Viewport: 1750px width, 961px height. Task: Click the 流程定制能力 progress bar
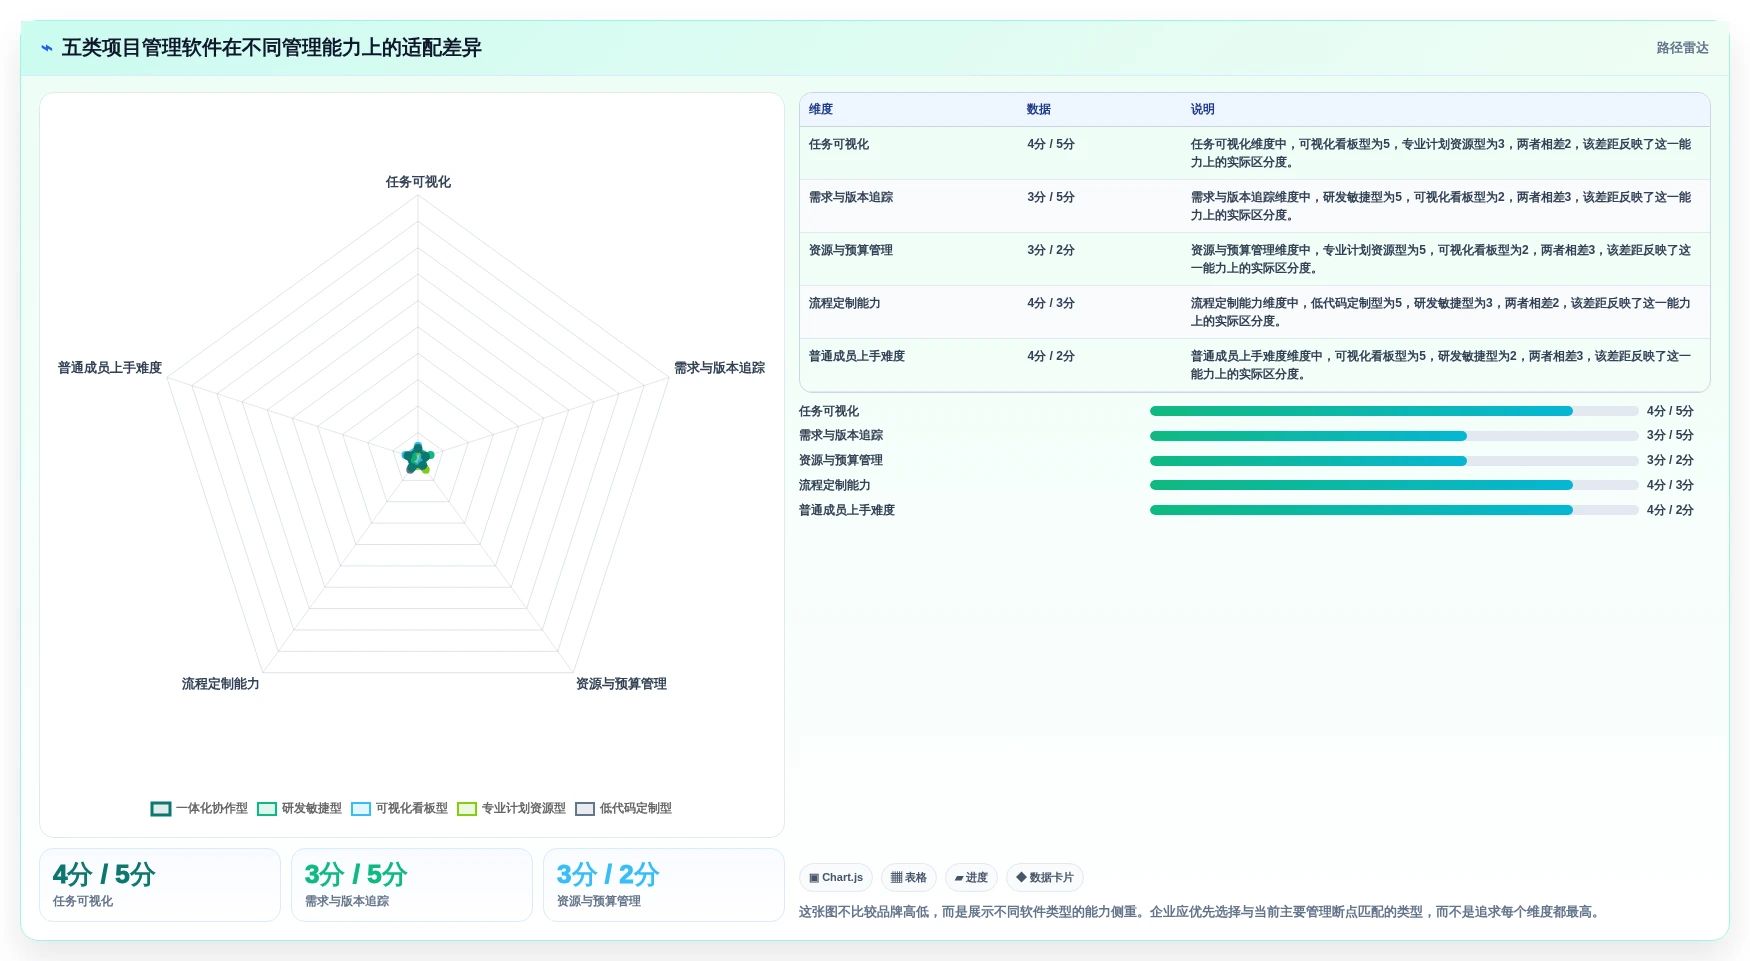pos(1394,485)
